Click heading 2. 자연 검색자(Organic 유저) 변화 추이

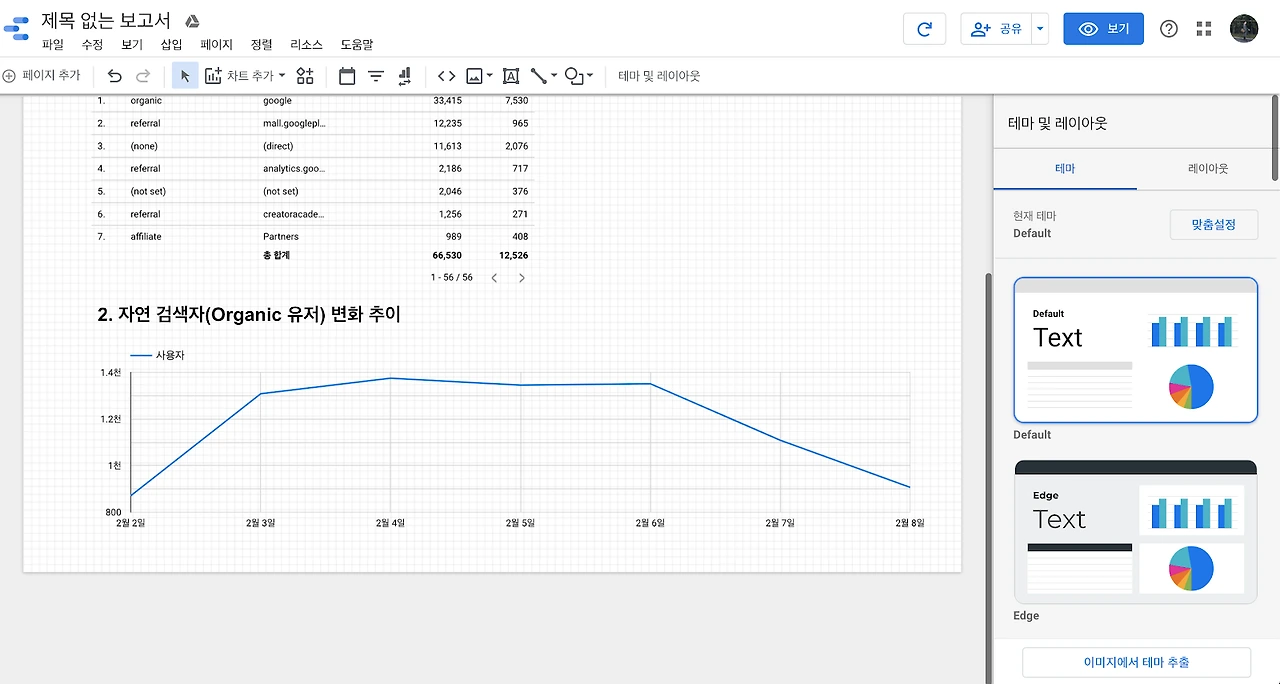pos(249,315)
